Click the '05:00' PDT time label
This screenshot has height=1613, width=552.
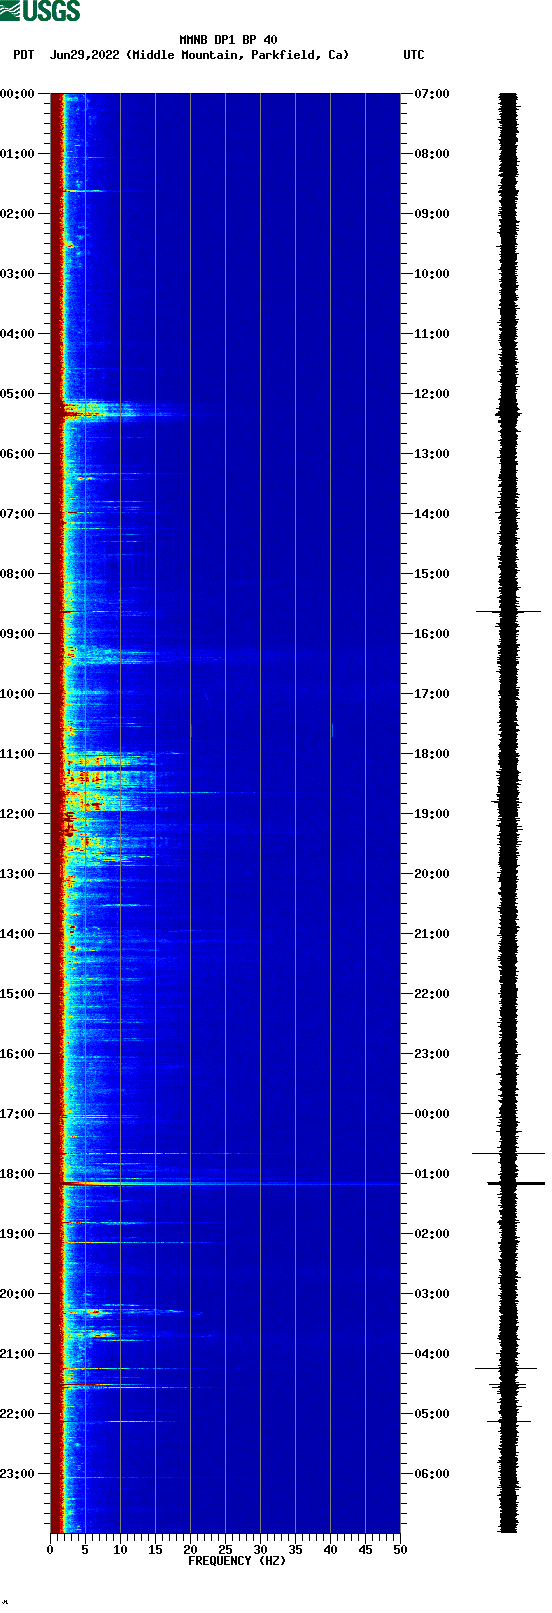click(18, 394)
